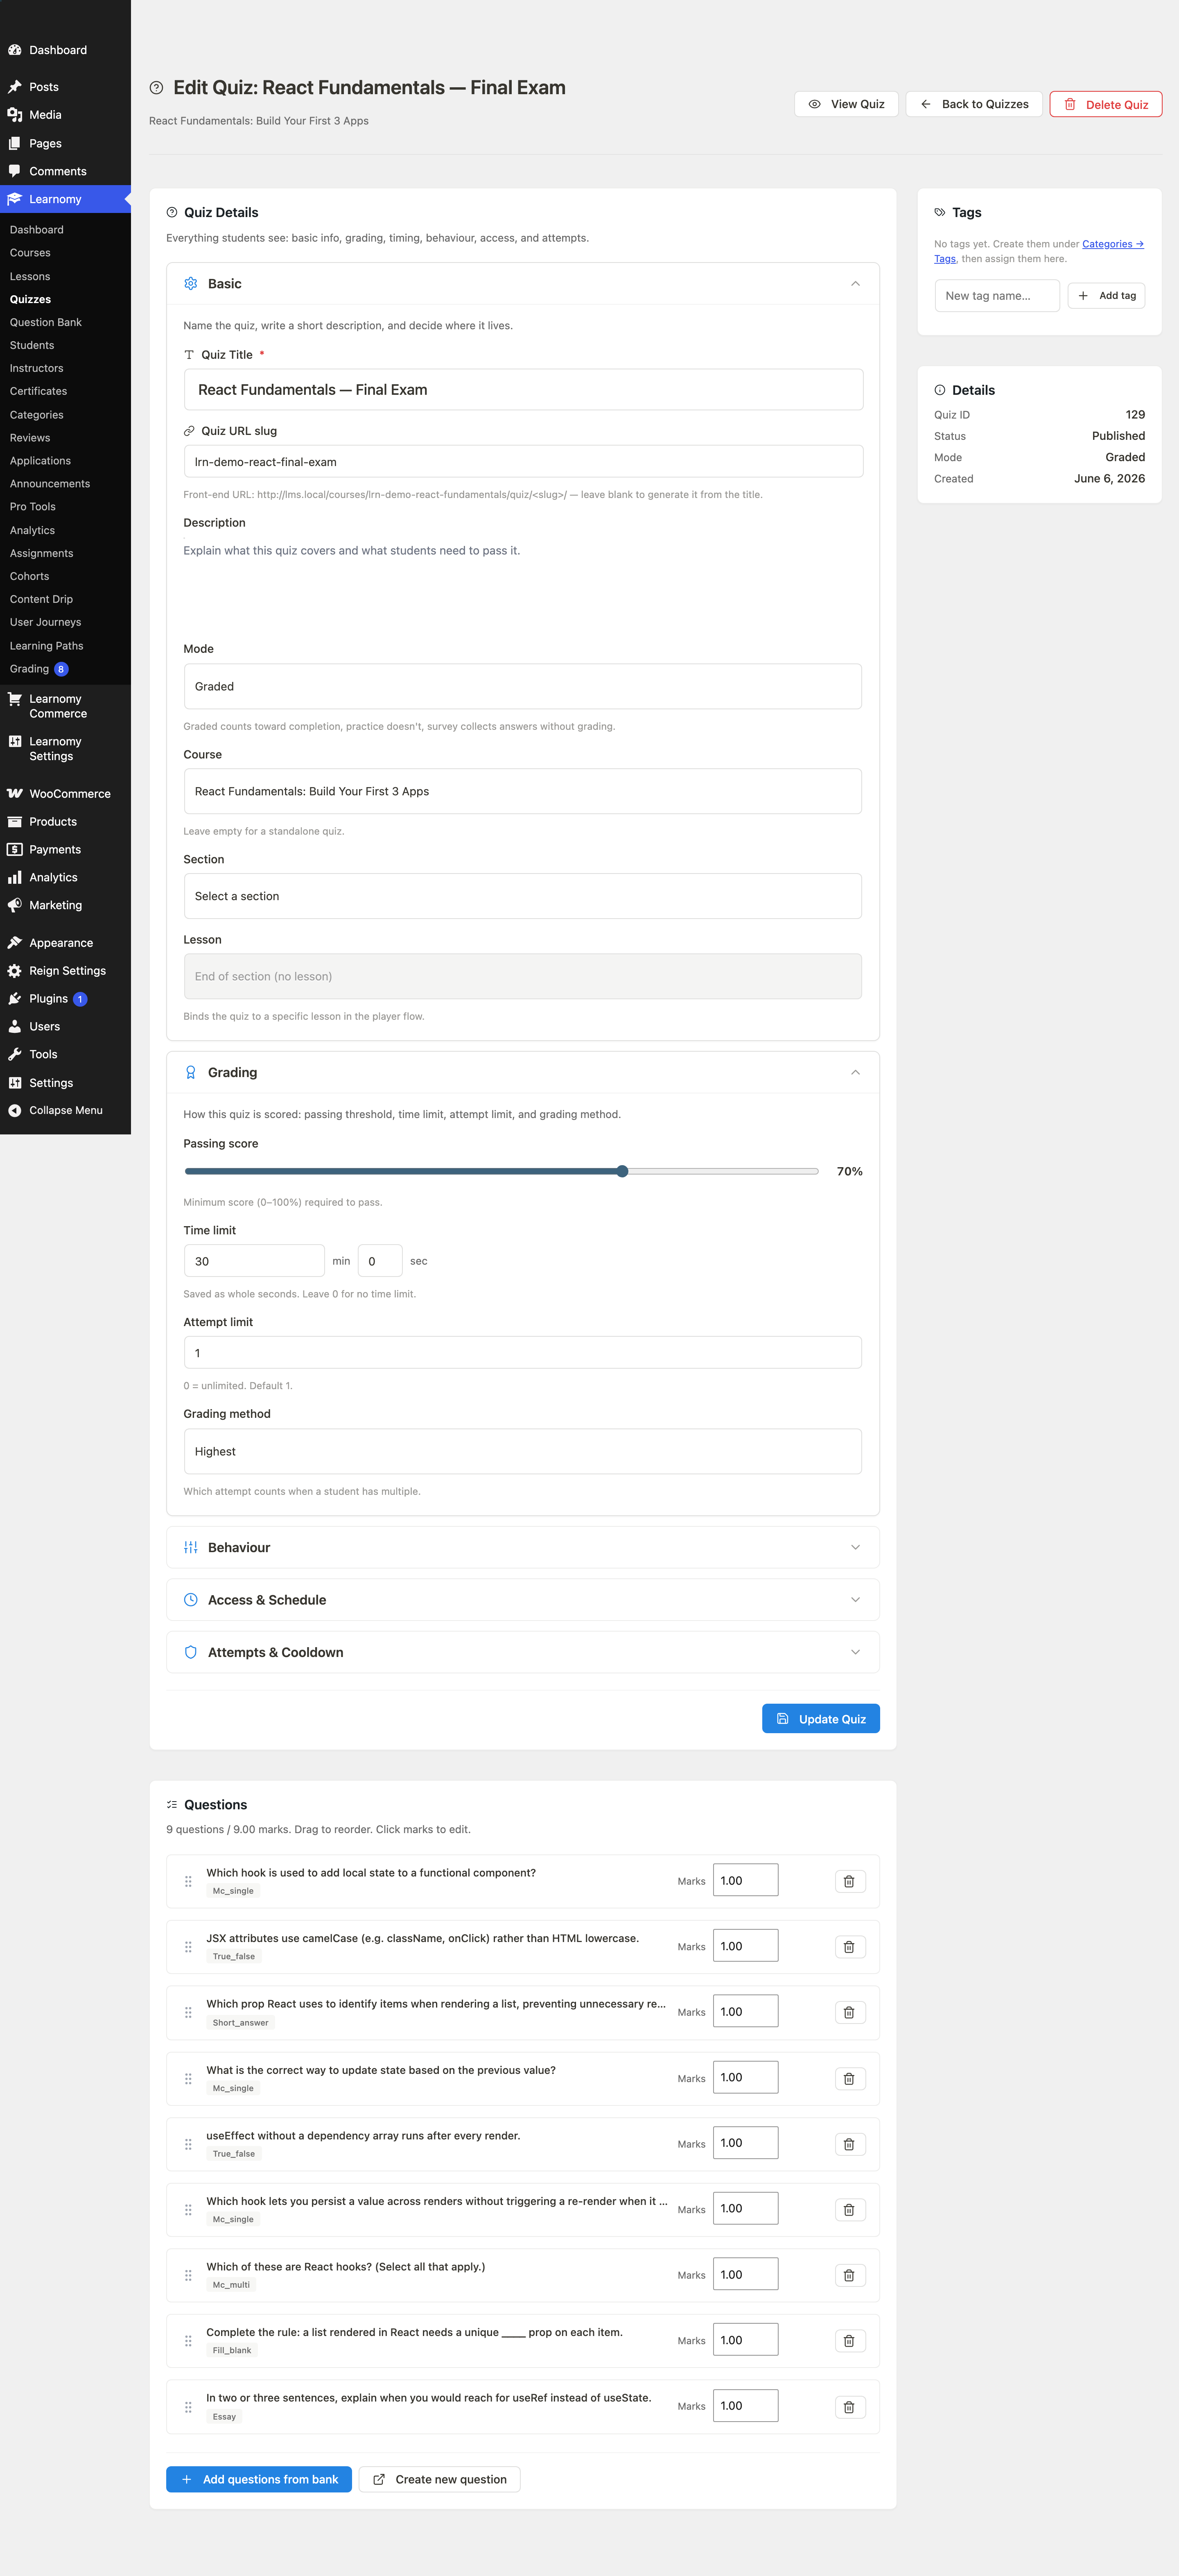Open Content Drip submenu item
This screenshot has height=2576, width=1179.
point(41,599)
